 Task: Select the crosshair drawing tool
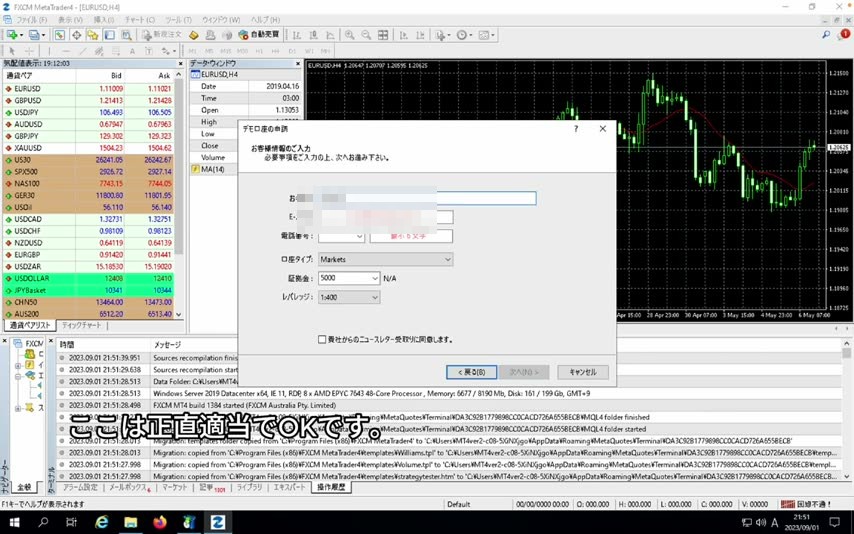coord(29,51)
